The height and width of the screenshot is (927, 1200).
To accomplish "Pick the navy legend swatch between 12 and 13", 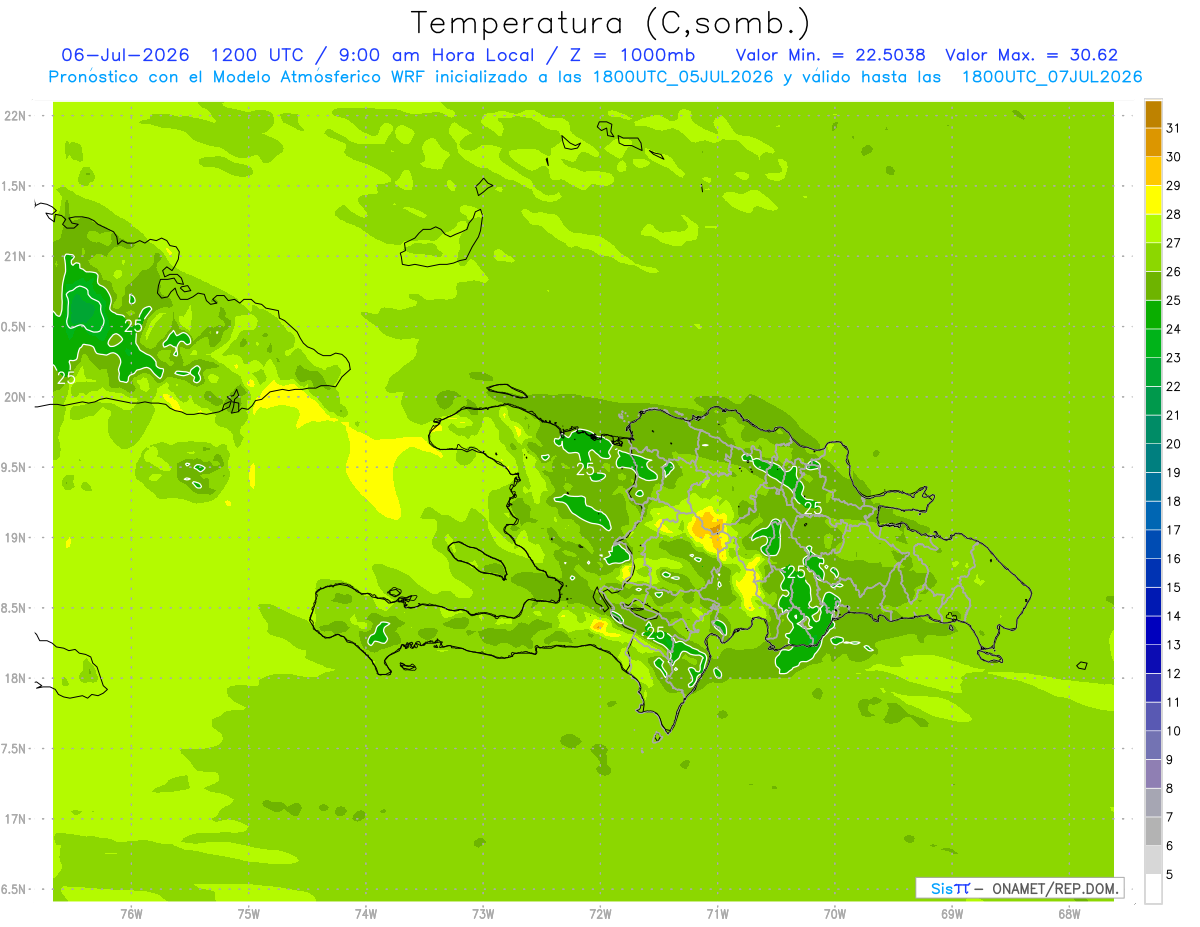I will 1153,659.
